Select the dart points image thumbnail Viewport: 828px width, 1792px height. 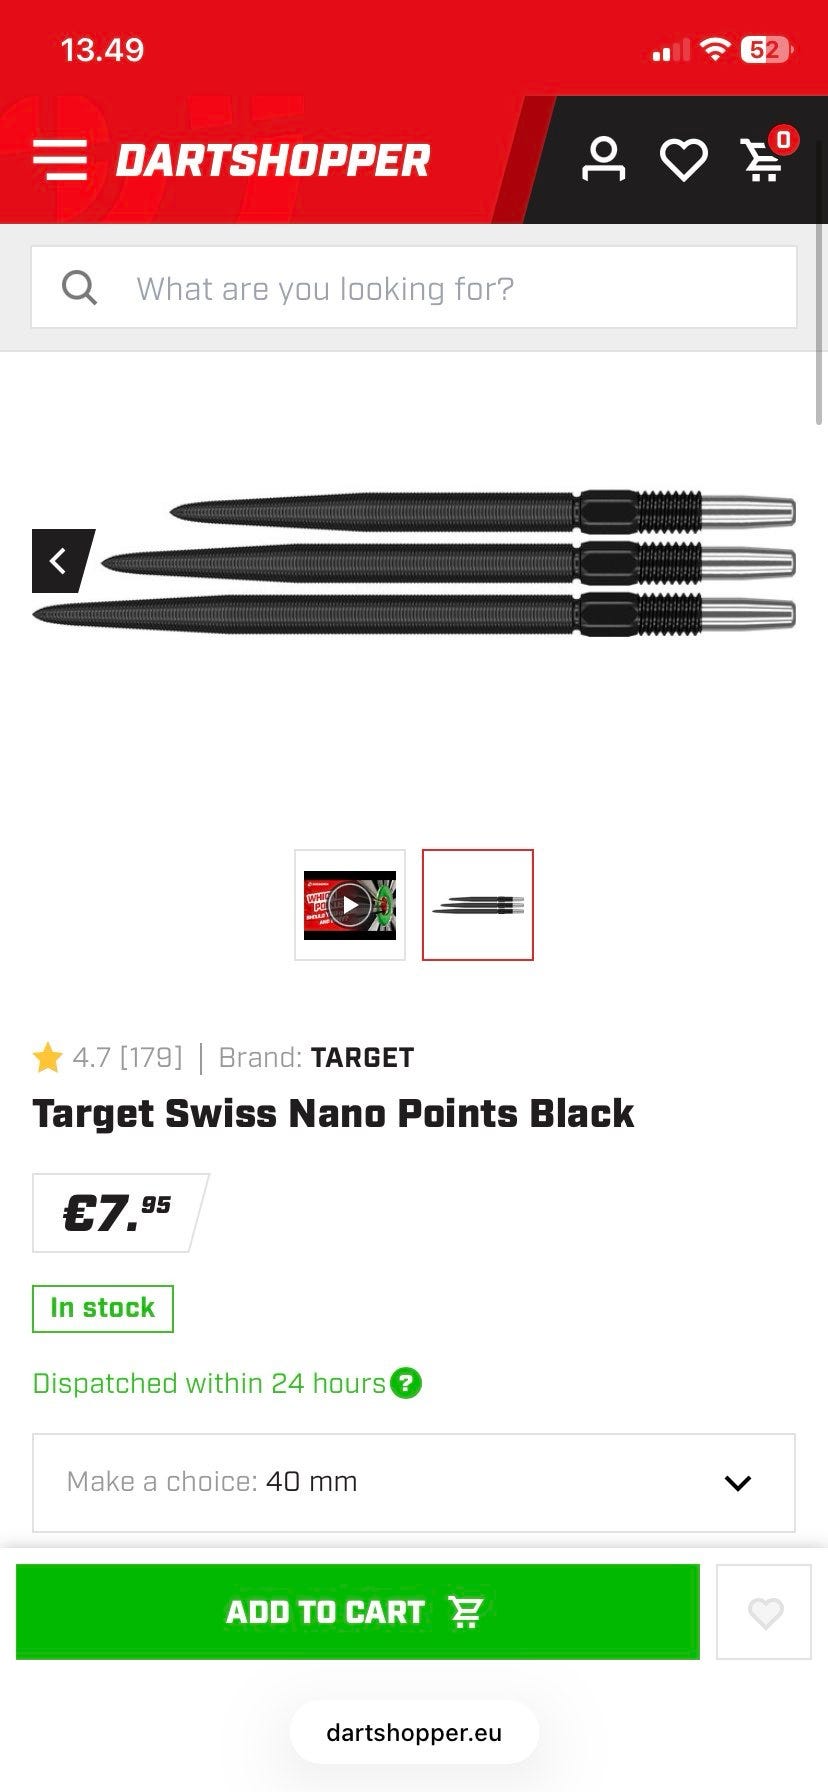coord(478,905)
